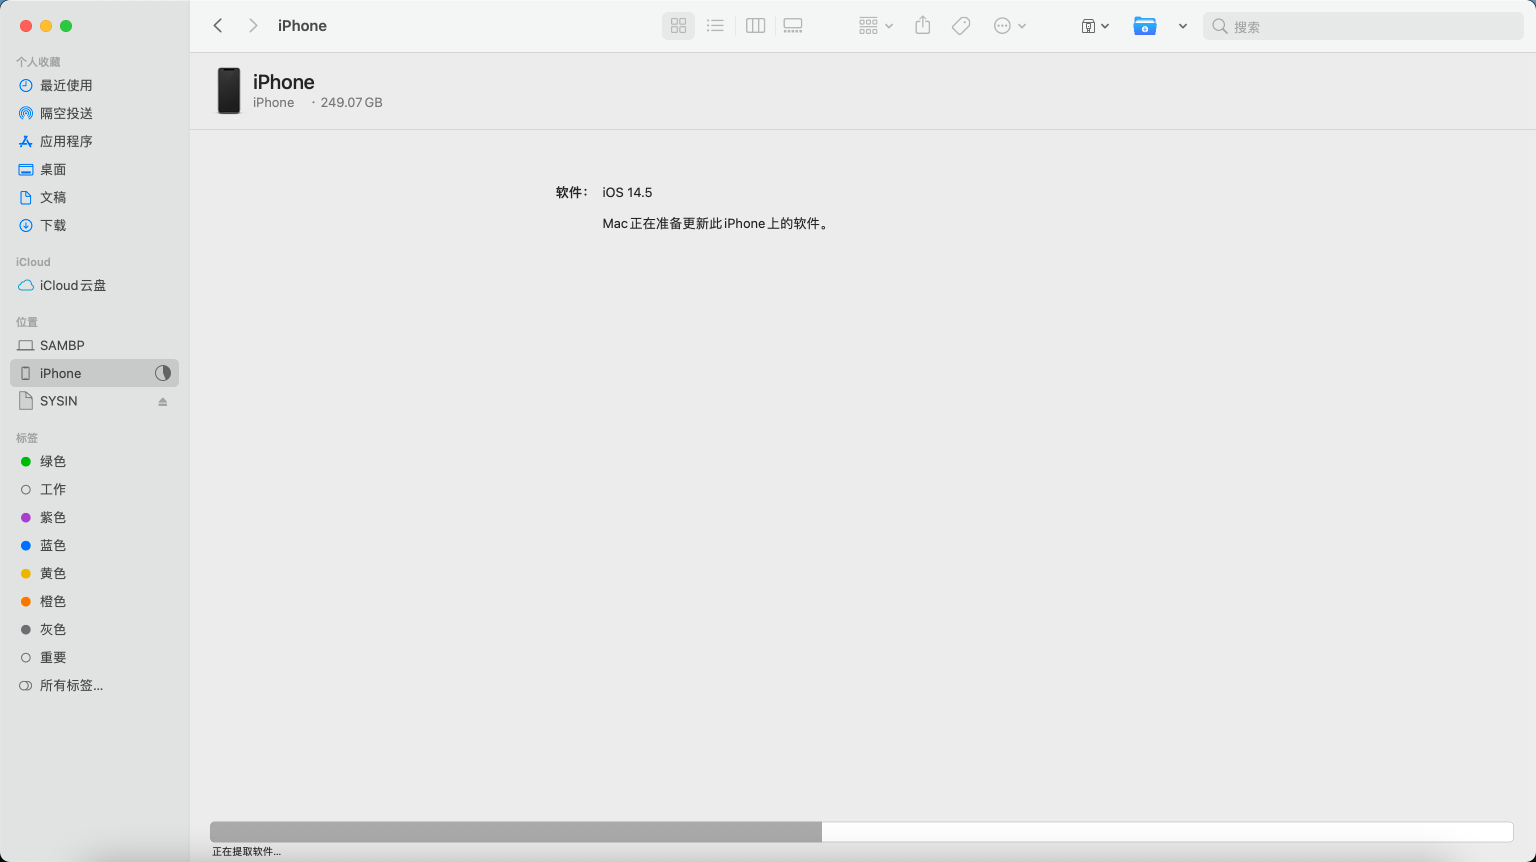
Task: Switch to list view
Action: coord(715,26)
